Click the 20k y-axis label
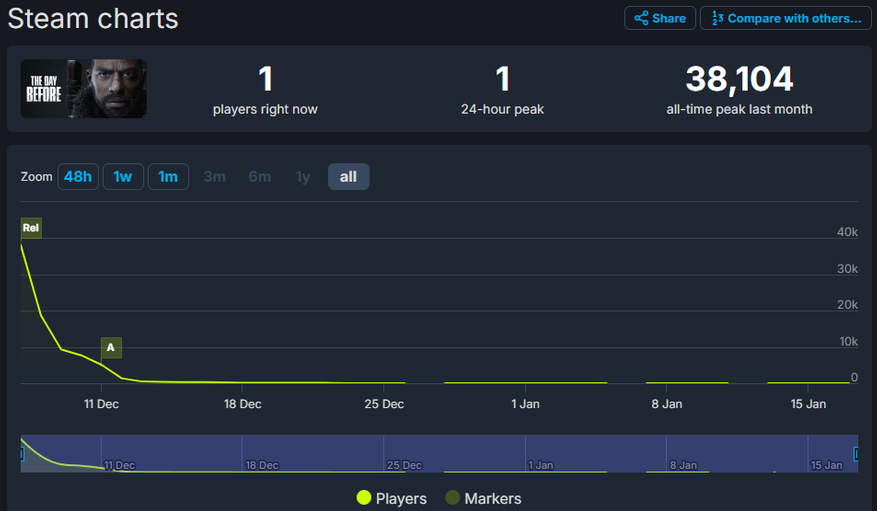Image resolution: width=877 pixels, height=511 pixels. [x=847, y=305]
